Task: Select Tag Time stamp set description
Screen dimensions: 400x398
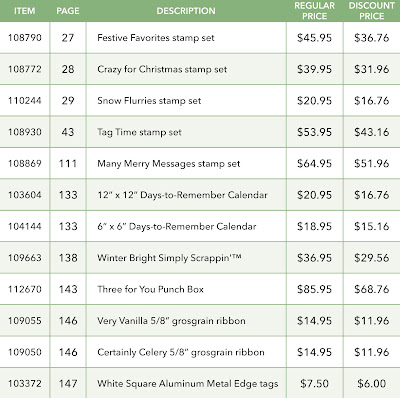Action: click(139, 132)
